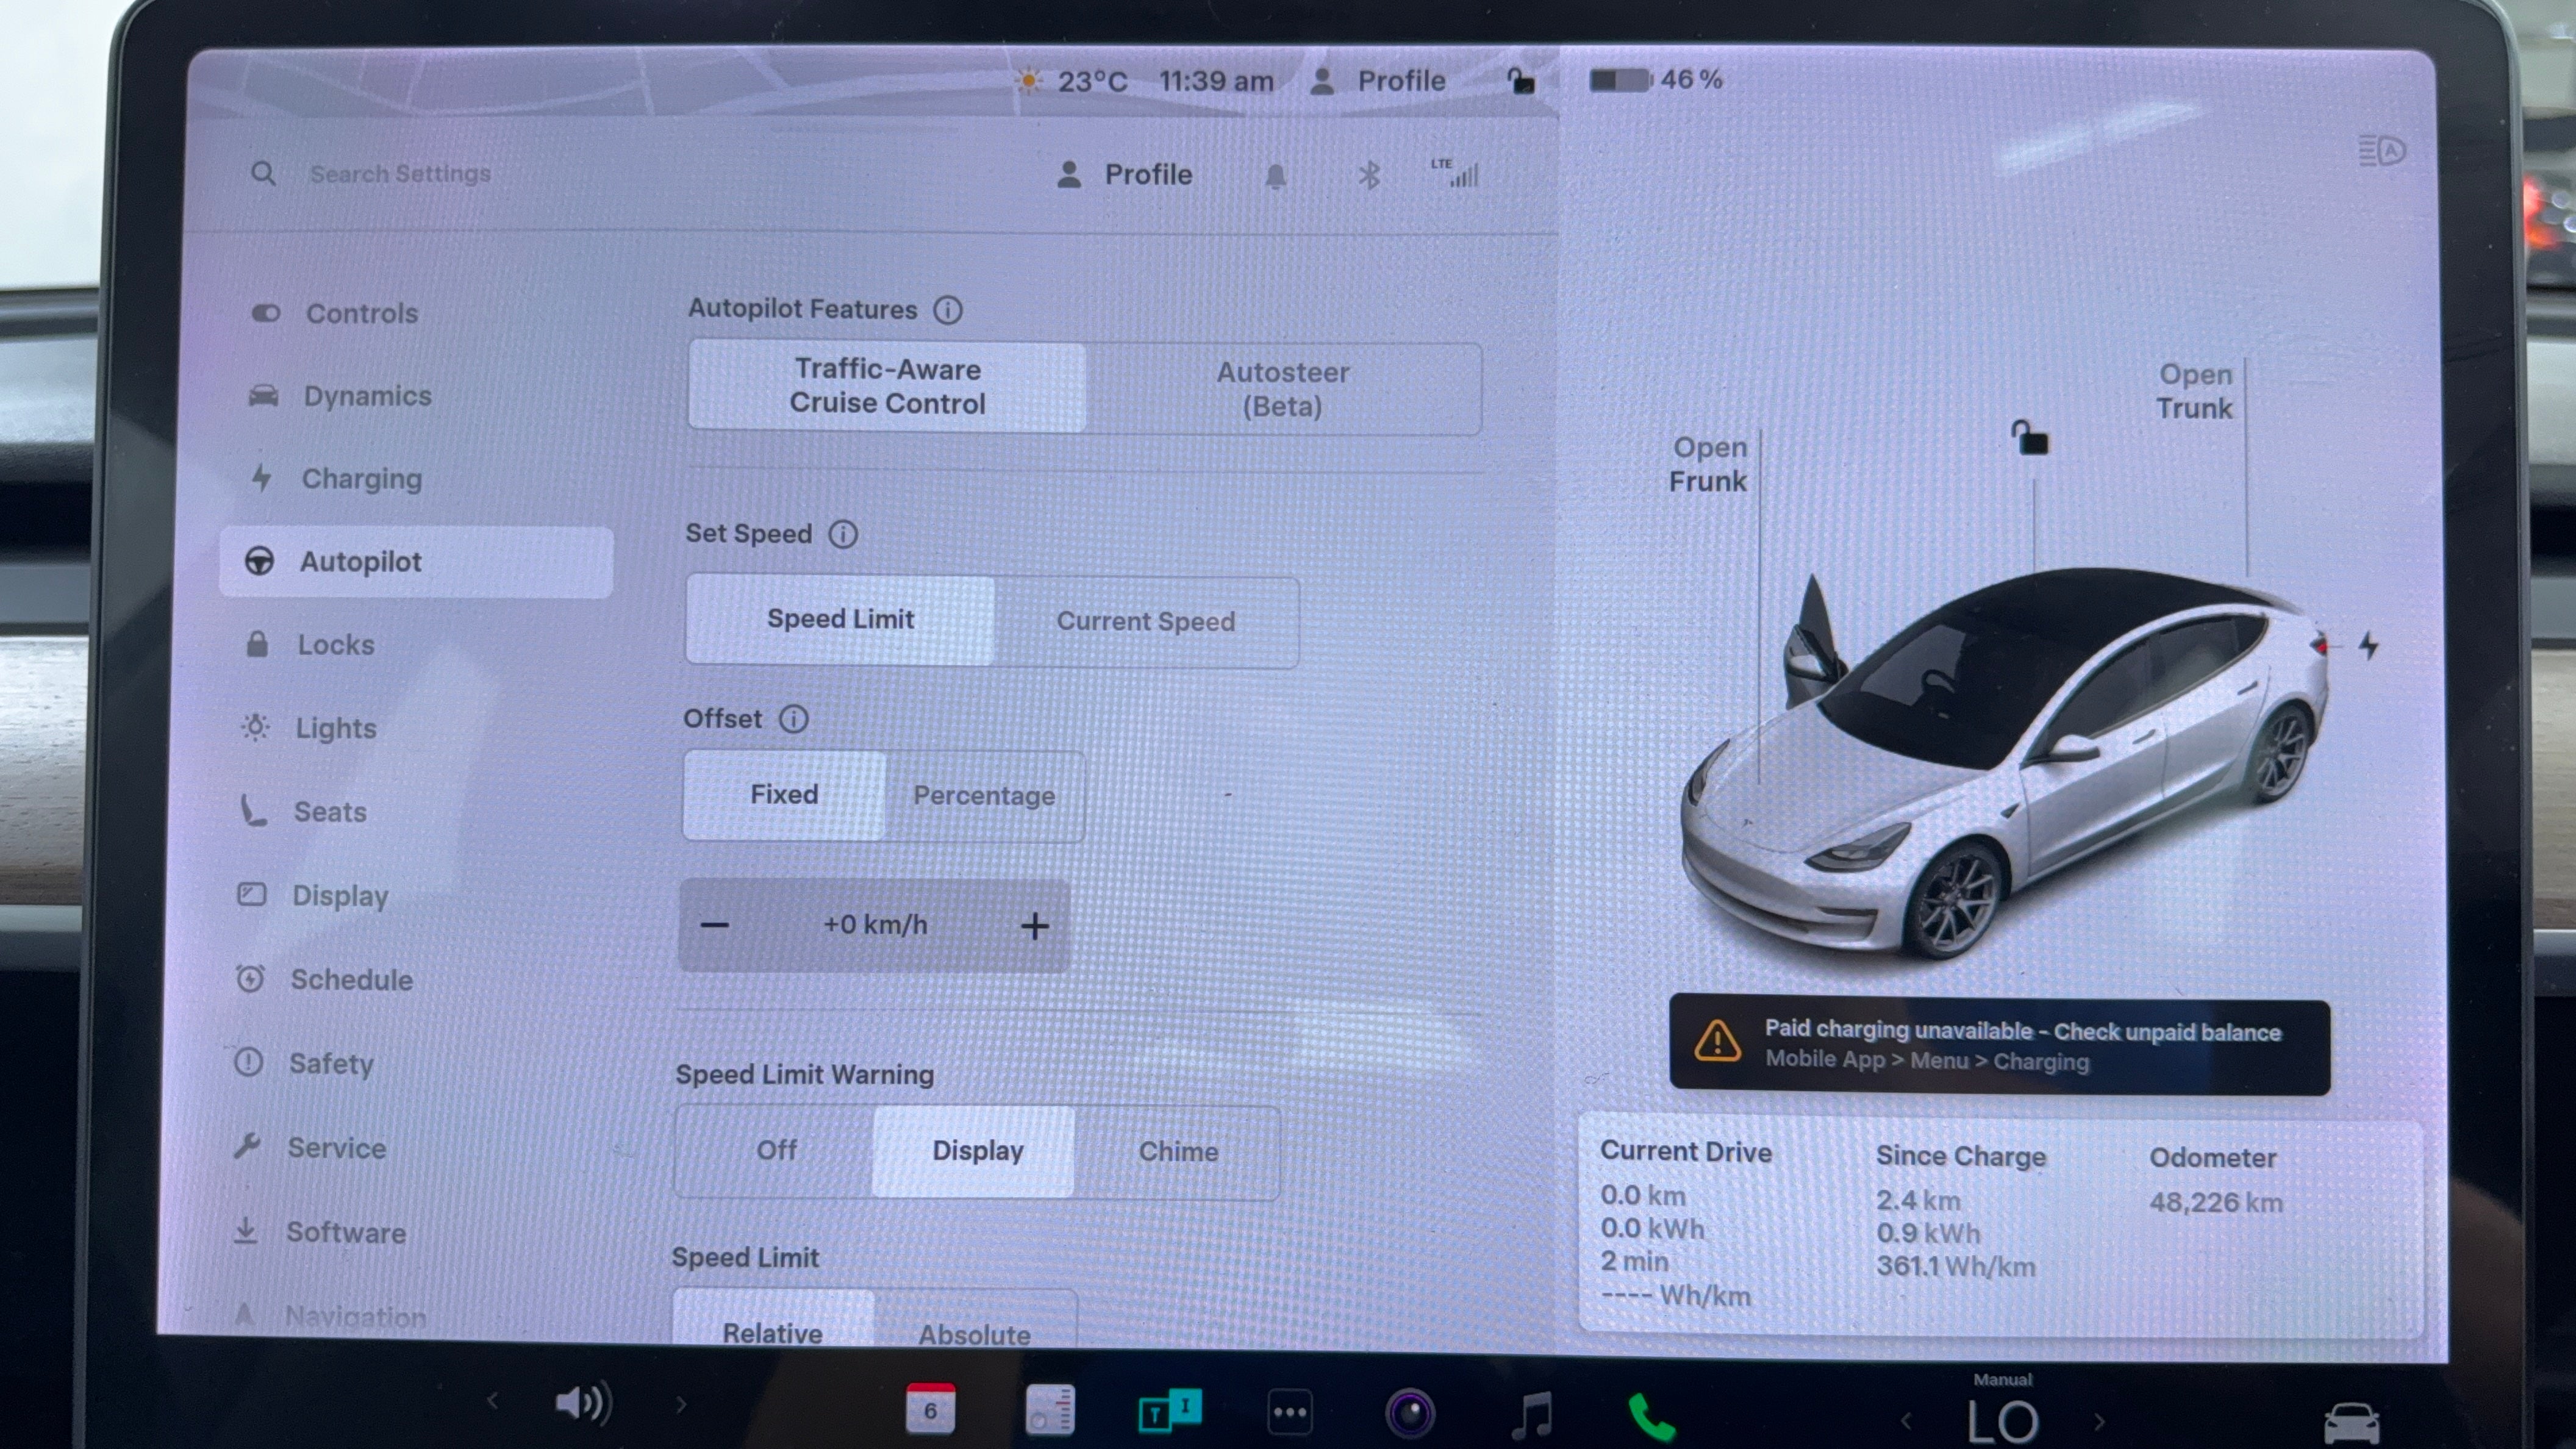Launch the dashcam camera app
The image size is (2576, 1449).
[1410, 1414]
